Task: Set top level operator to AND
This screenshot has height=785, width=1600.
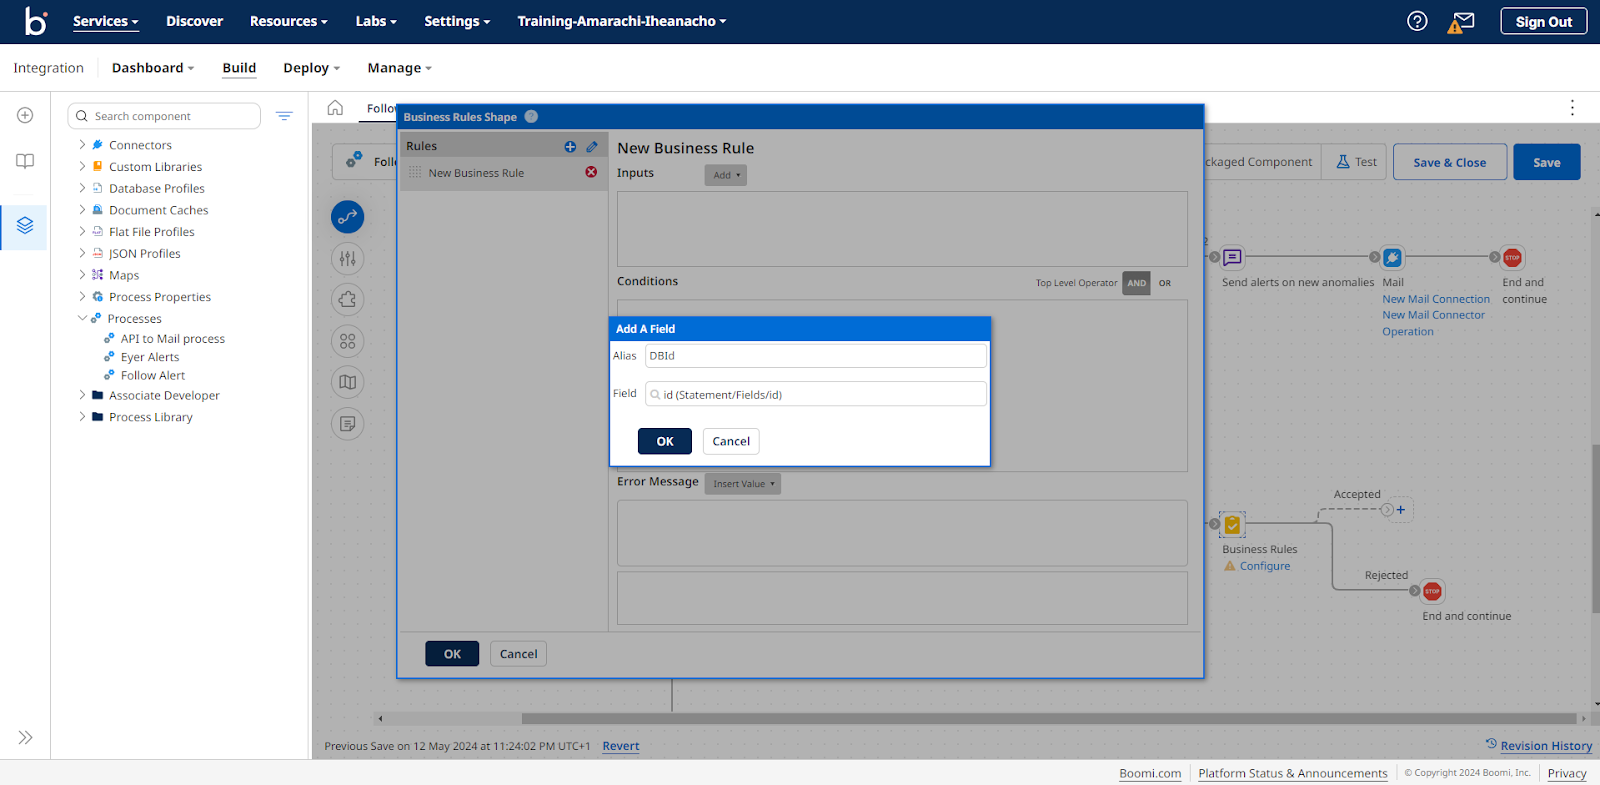Action: point(1136,283)
